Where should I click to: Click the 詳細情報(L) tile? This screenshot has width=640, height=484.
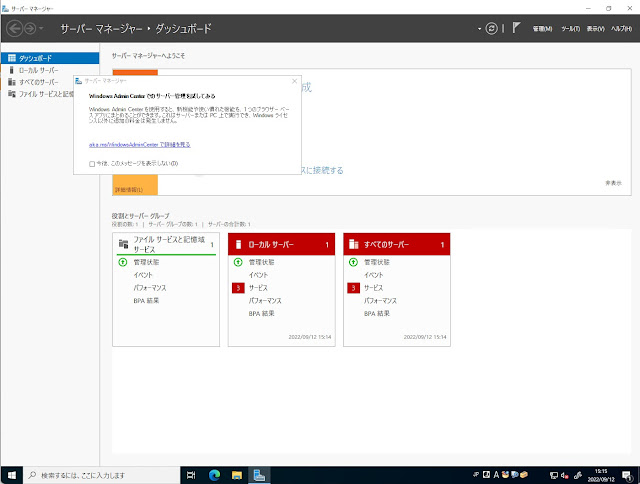[135, 185]
